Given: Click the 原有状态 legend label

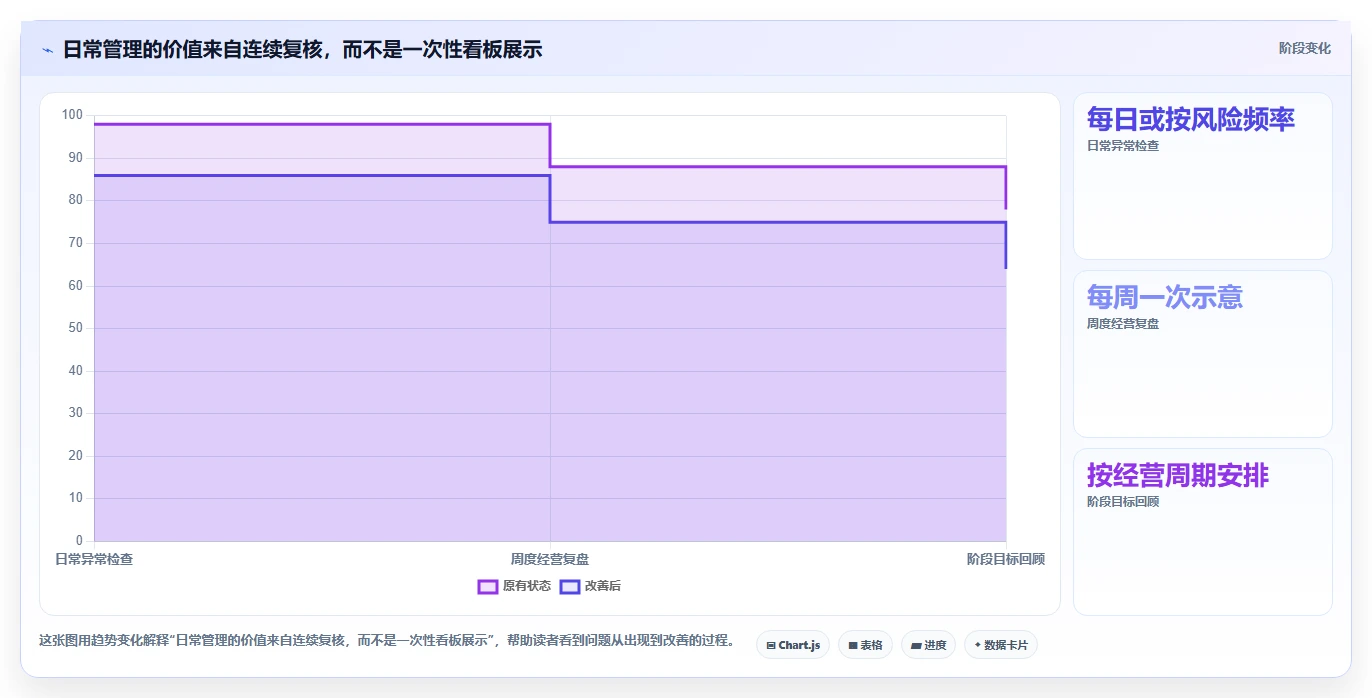Looking at the screenshot, I should (527, 586).
